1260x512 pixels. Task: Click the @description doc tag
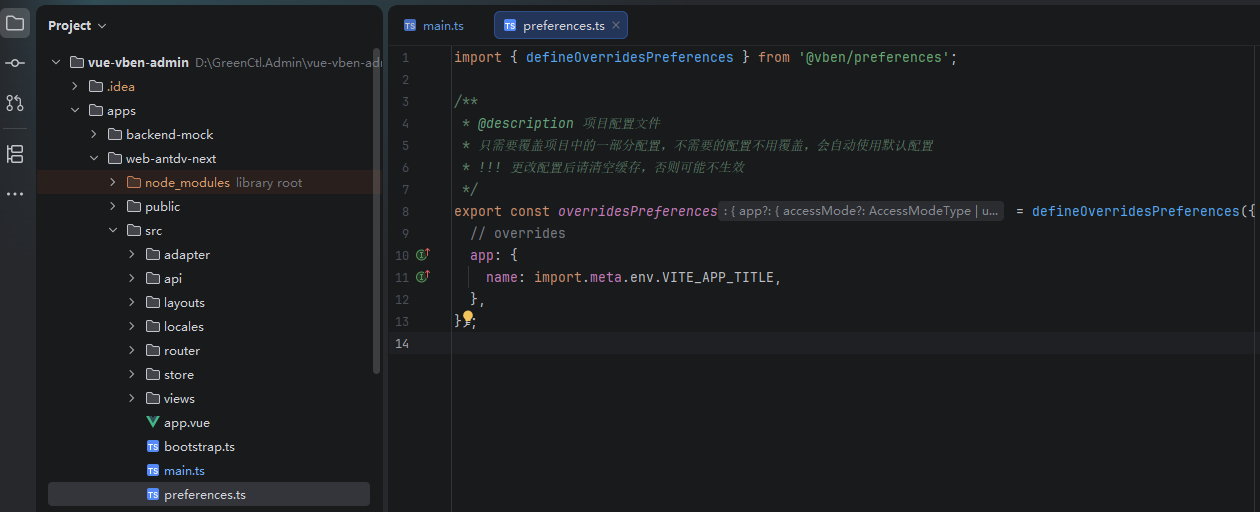pos(525,123)
